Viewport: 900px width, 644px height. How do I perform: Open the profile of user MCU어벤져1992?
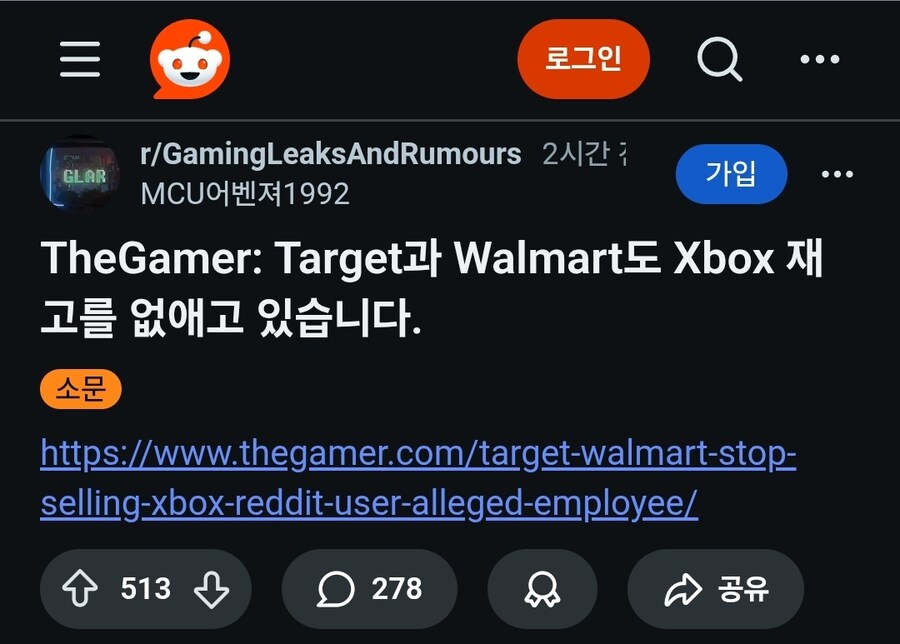[245, 194]
